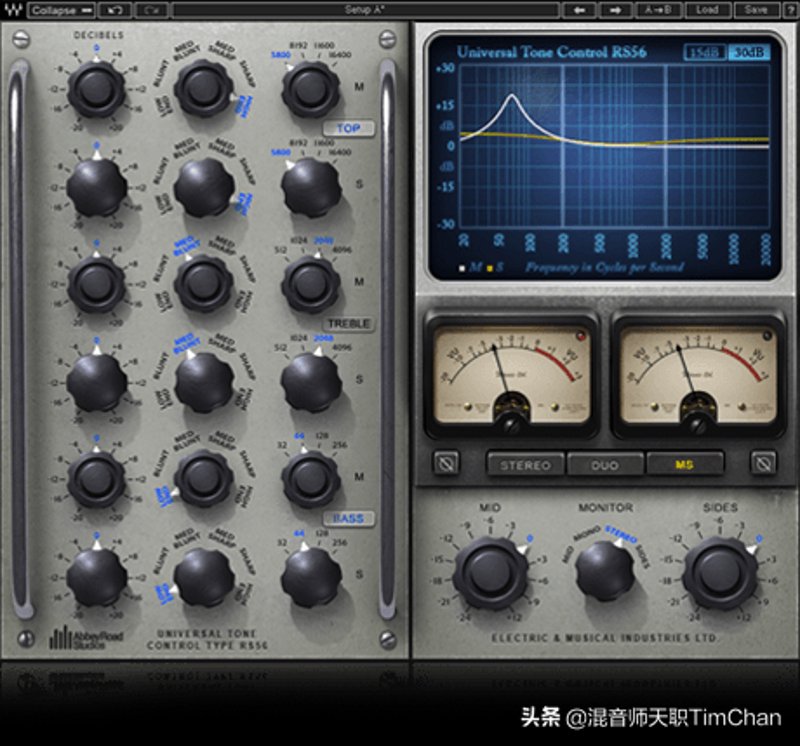The width and height of the screenshot is (800, 746).
Task: Copy setup A to B with the A→B button
Action: [657, 10]
